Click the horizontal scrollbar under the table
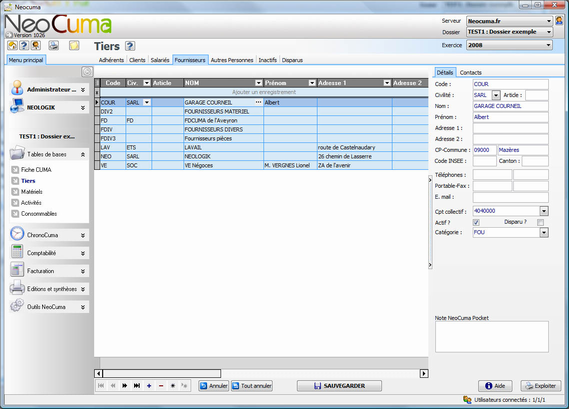This screenshot has width=569, height=409. click(x=261, y=373)
